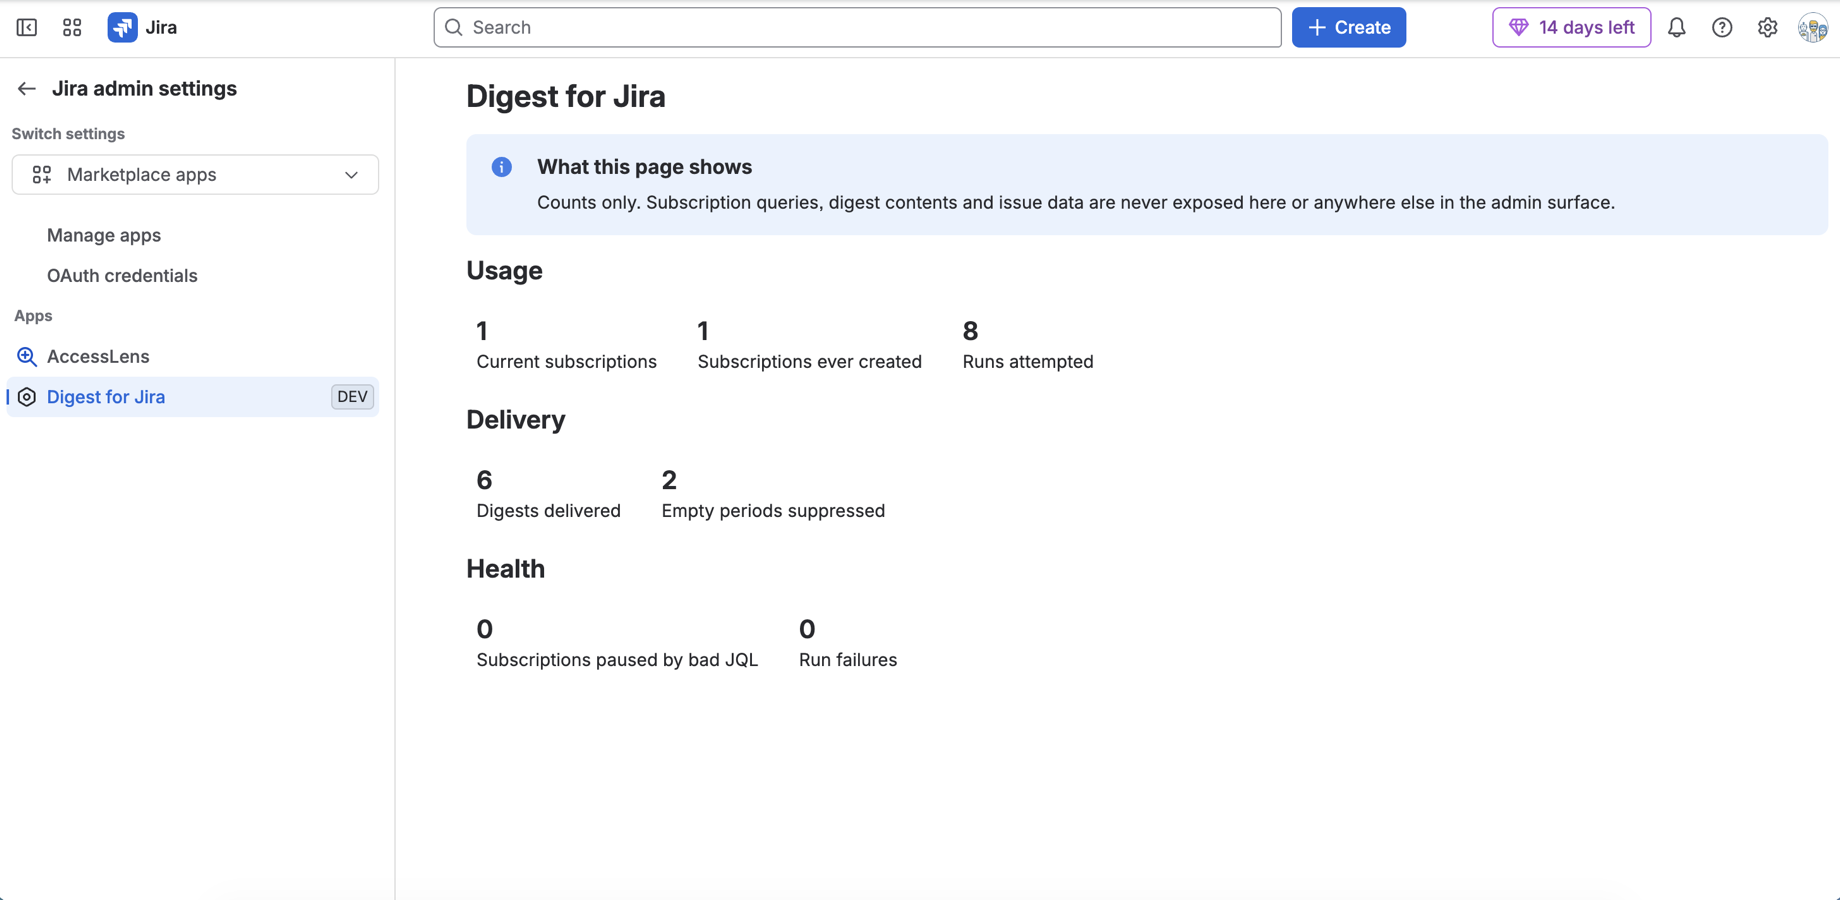Click the Digest for Jira page heading
Screen dimensions: 1840x900
[565, 96]
